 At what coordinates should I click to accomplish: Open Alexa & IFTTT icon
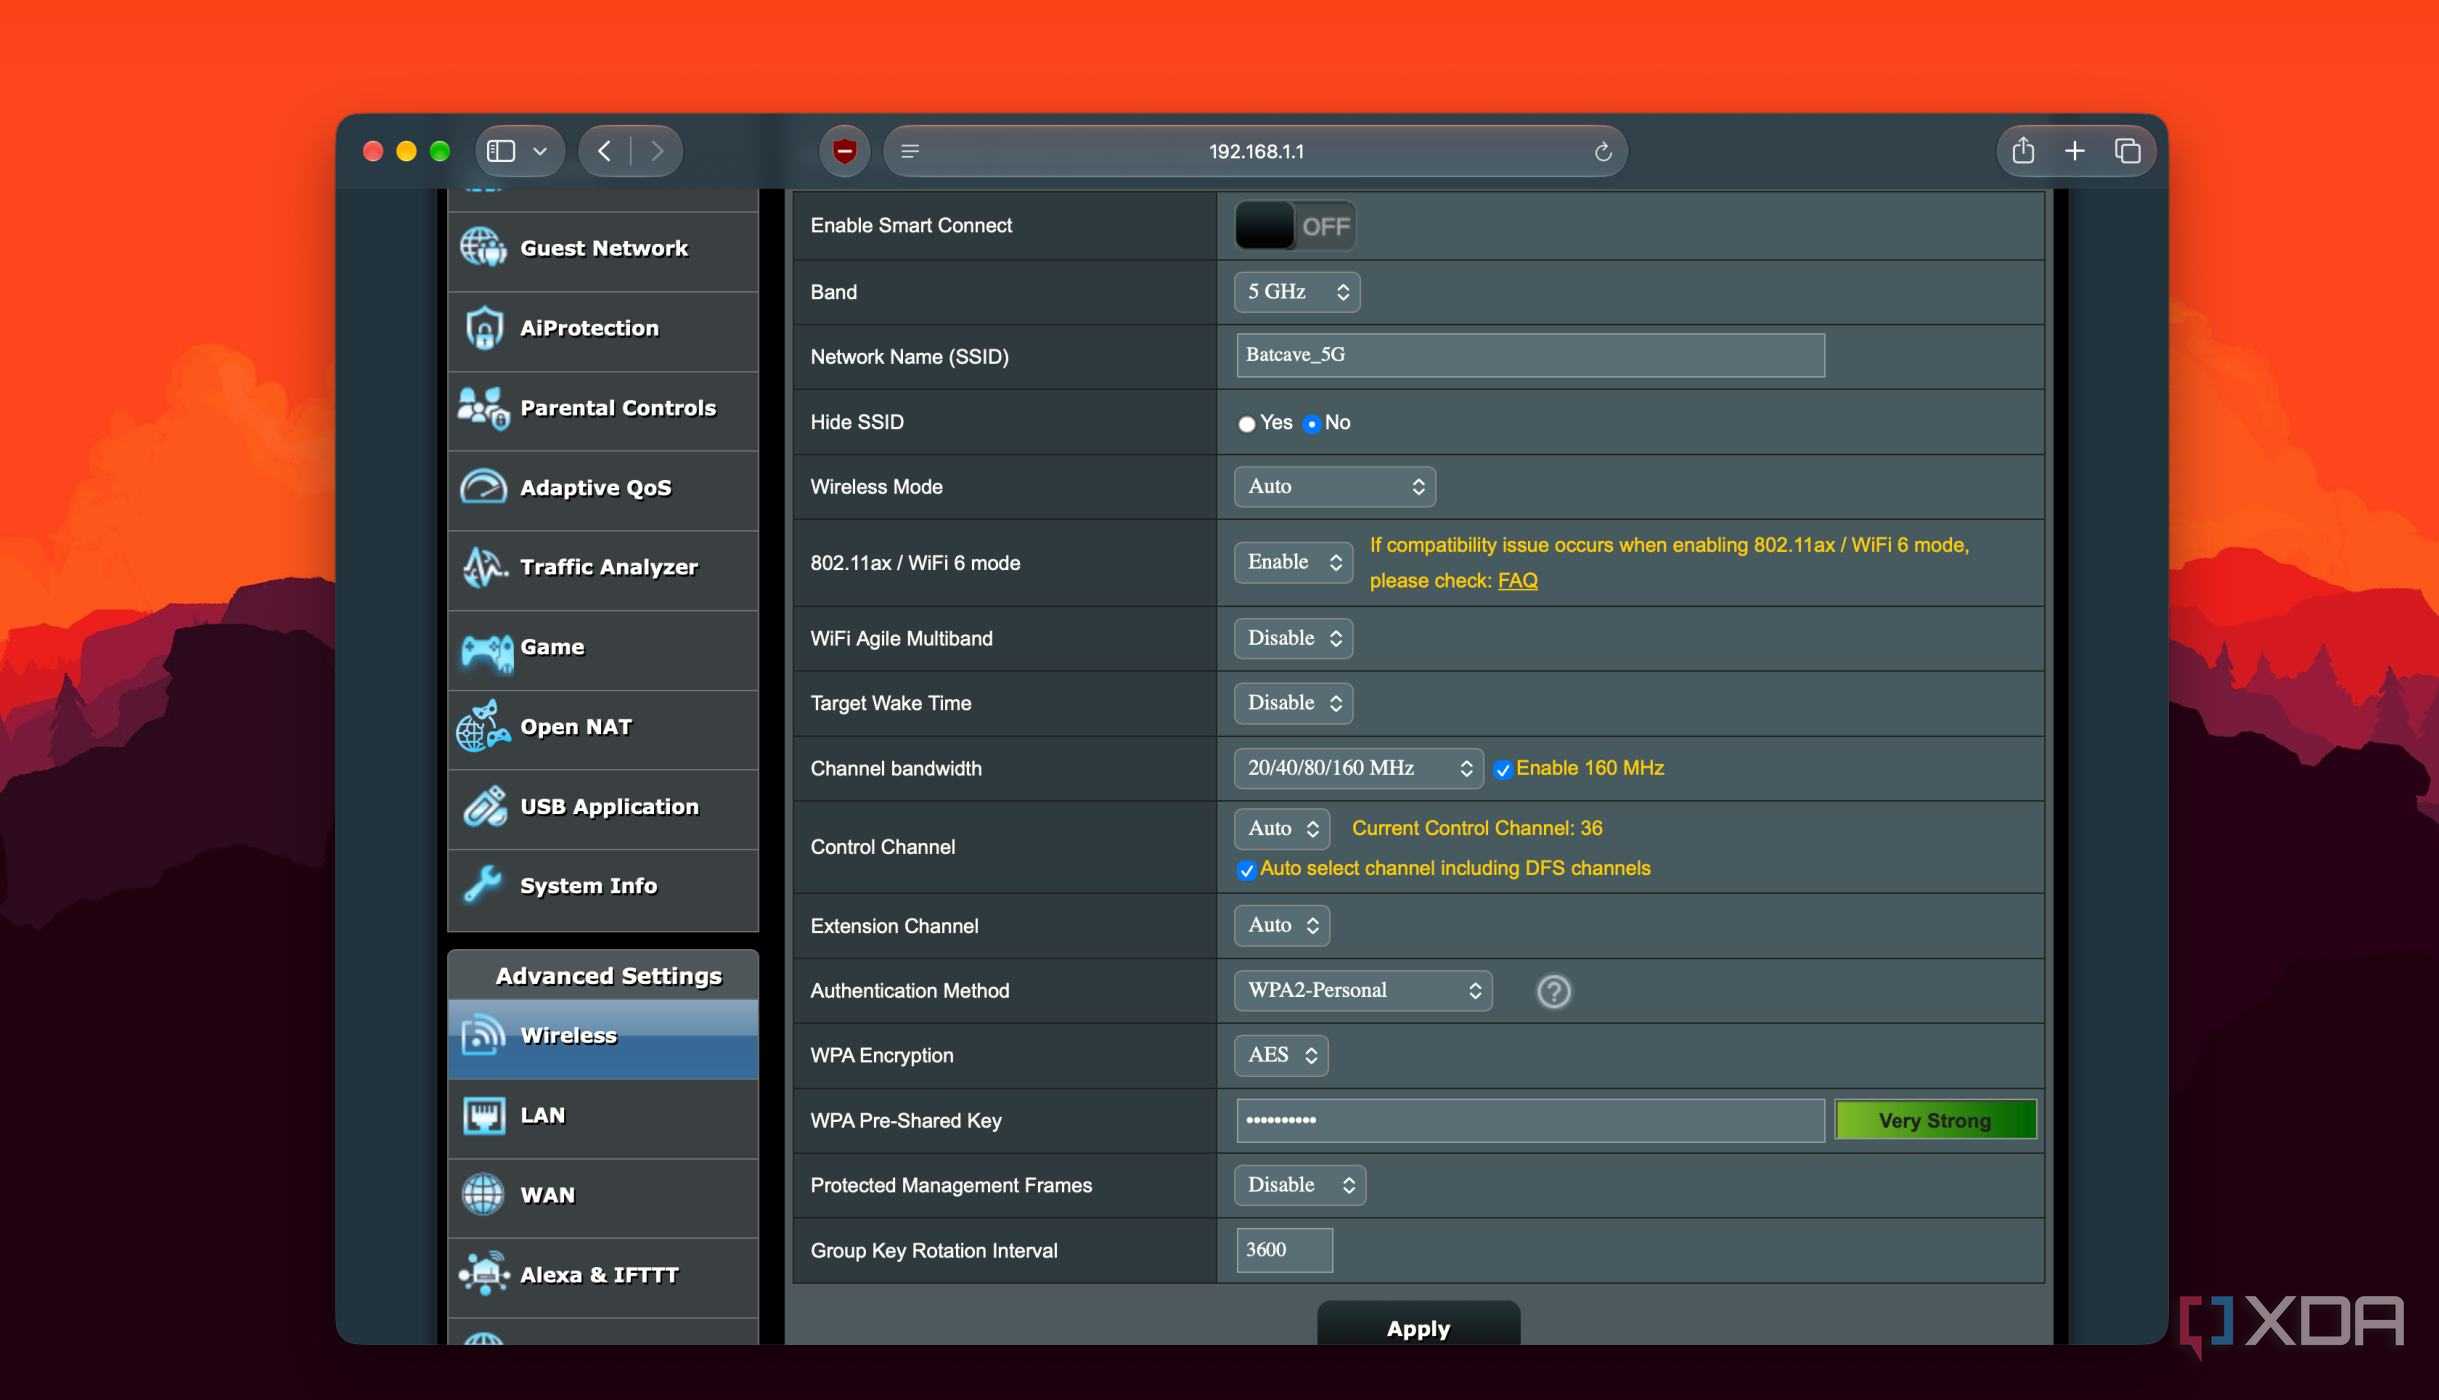click(484, 1274)
